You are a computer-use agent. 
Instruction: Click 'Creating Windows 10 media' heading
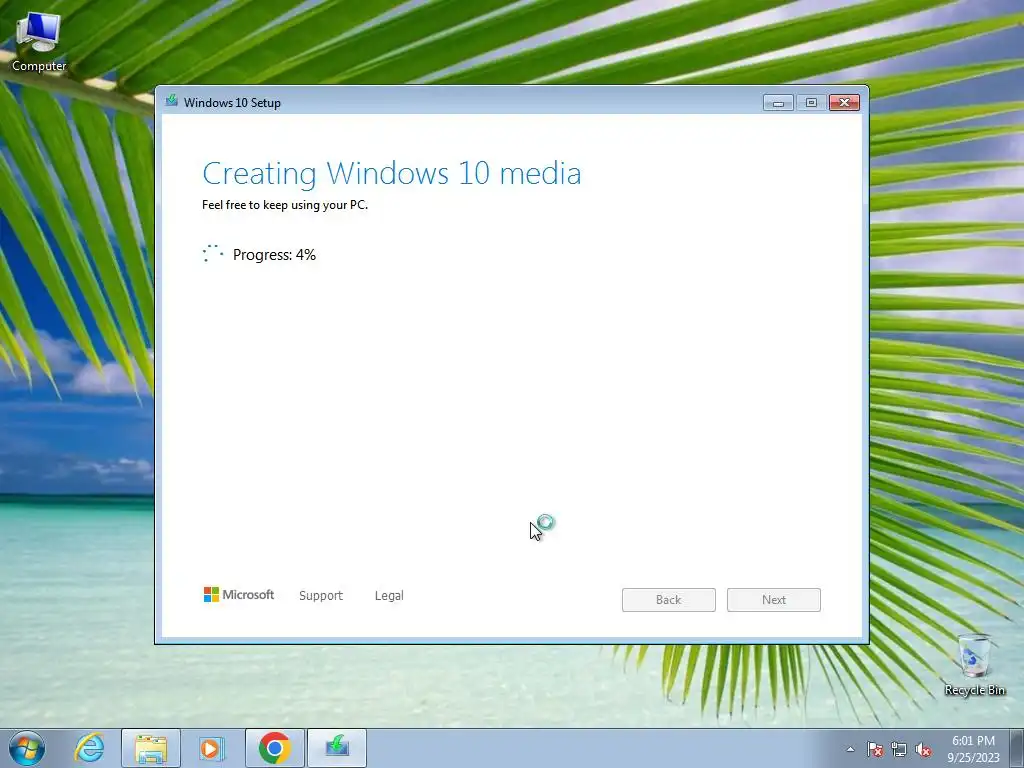click(x=392, y=173)
